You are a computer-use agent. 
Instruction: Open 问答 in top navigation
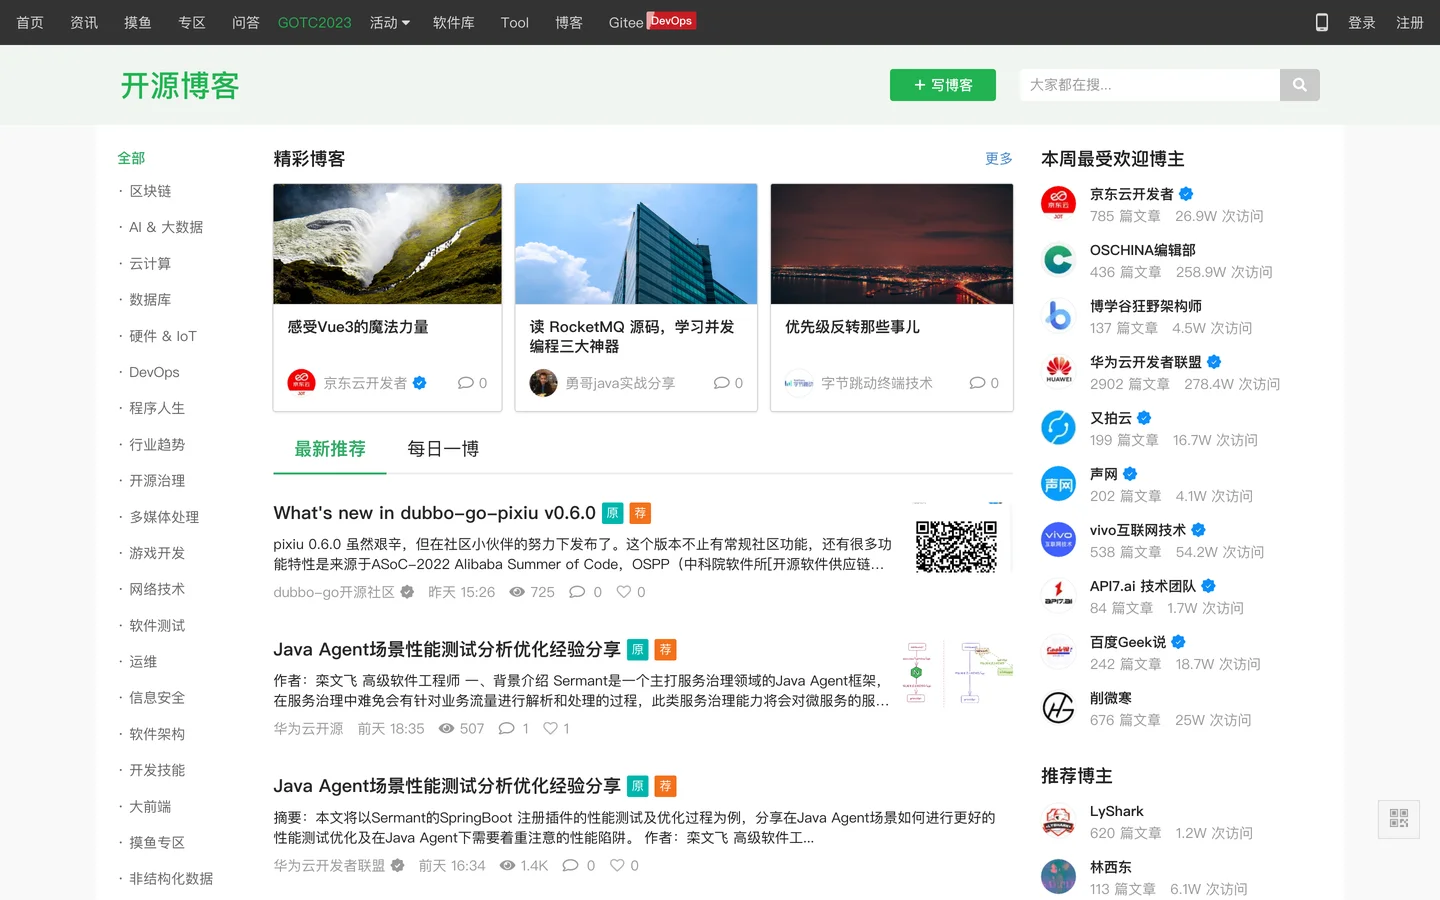246,22
